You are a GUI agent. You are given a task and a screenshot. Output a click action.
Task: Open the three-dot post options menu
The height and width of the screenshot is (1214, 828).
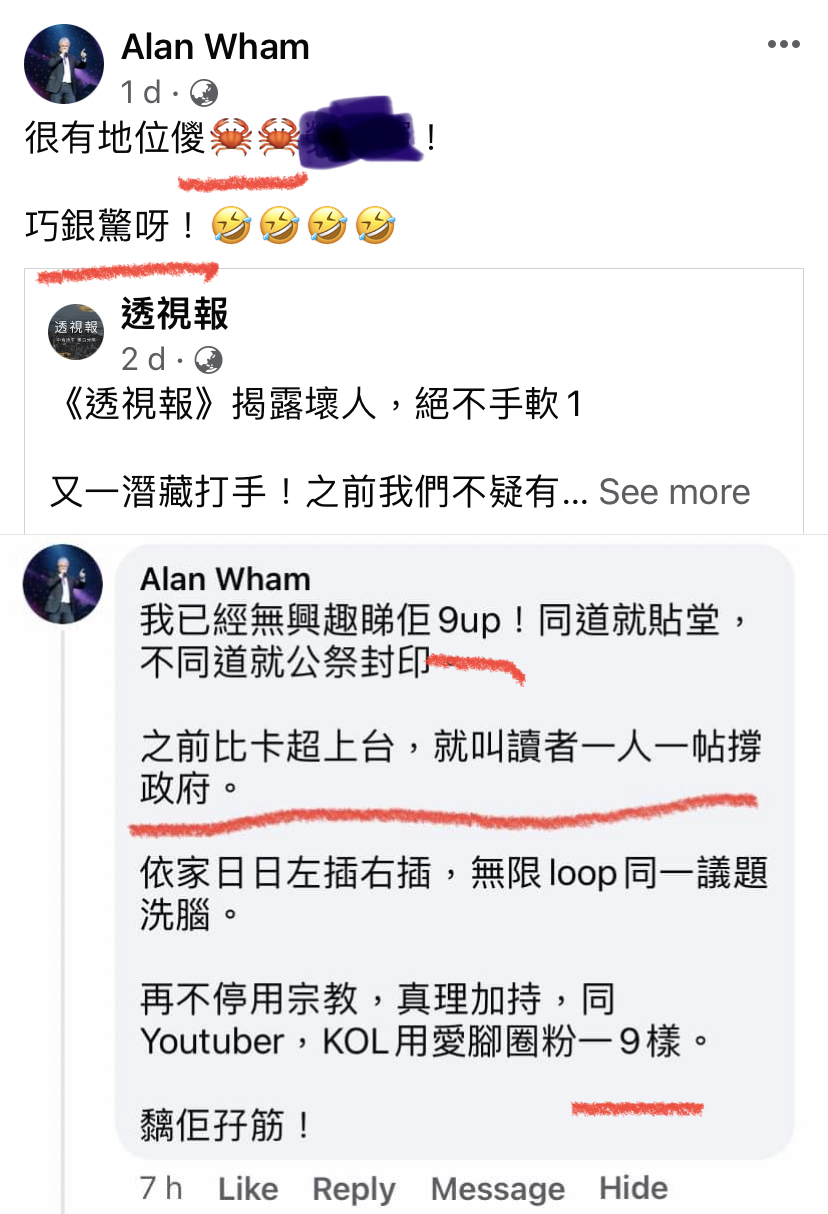[x=783, y=45]
